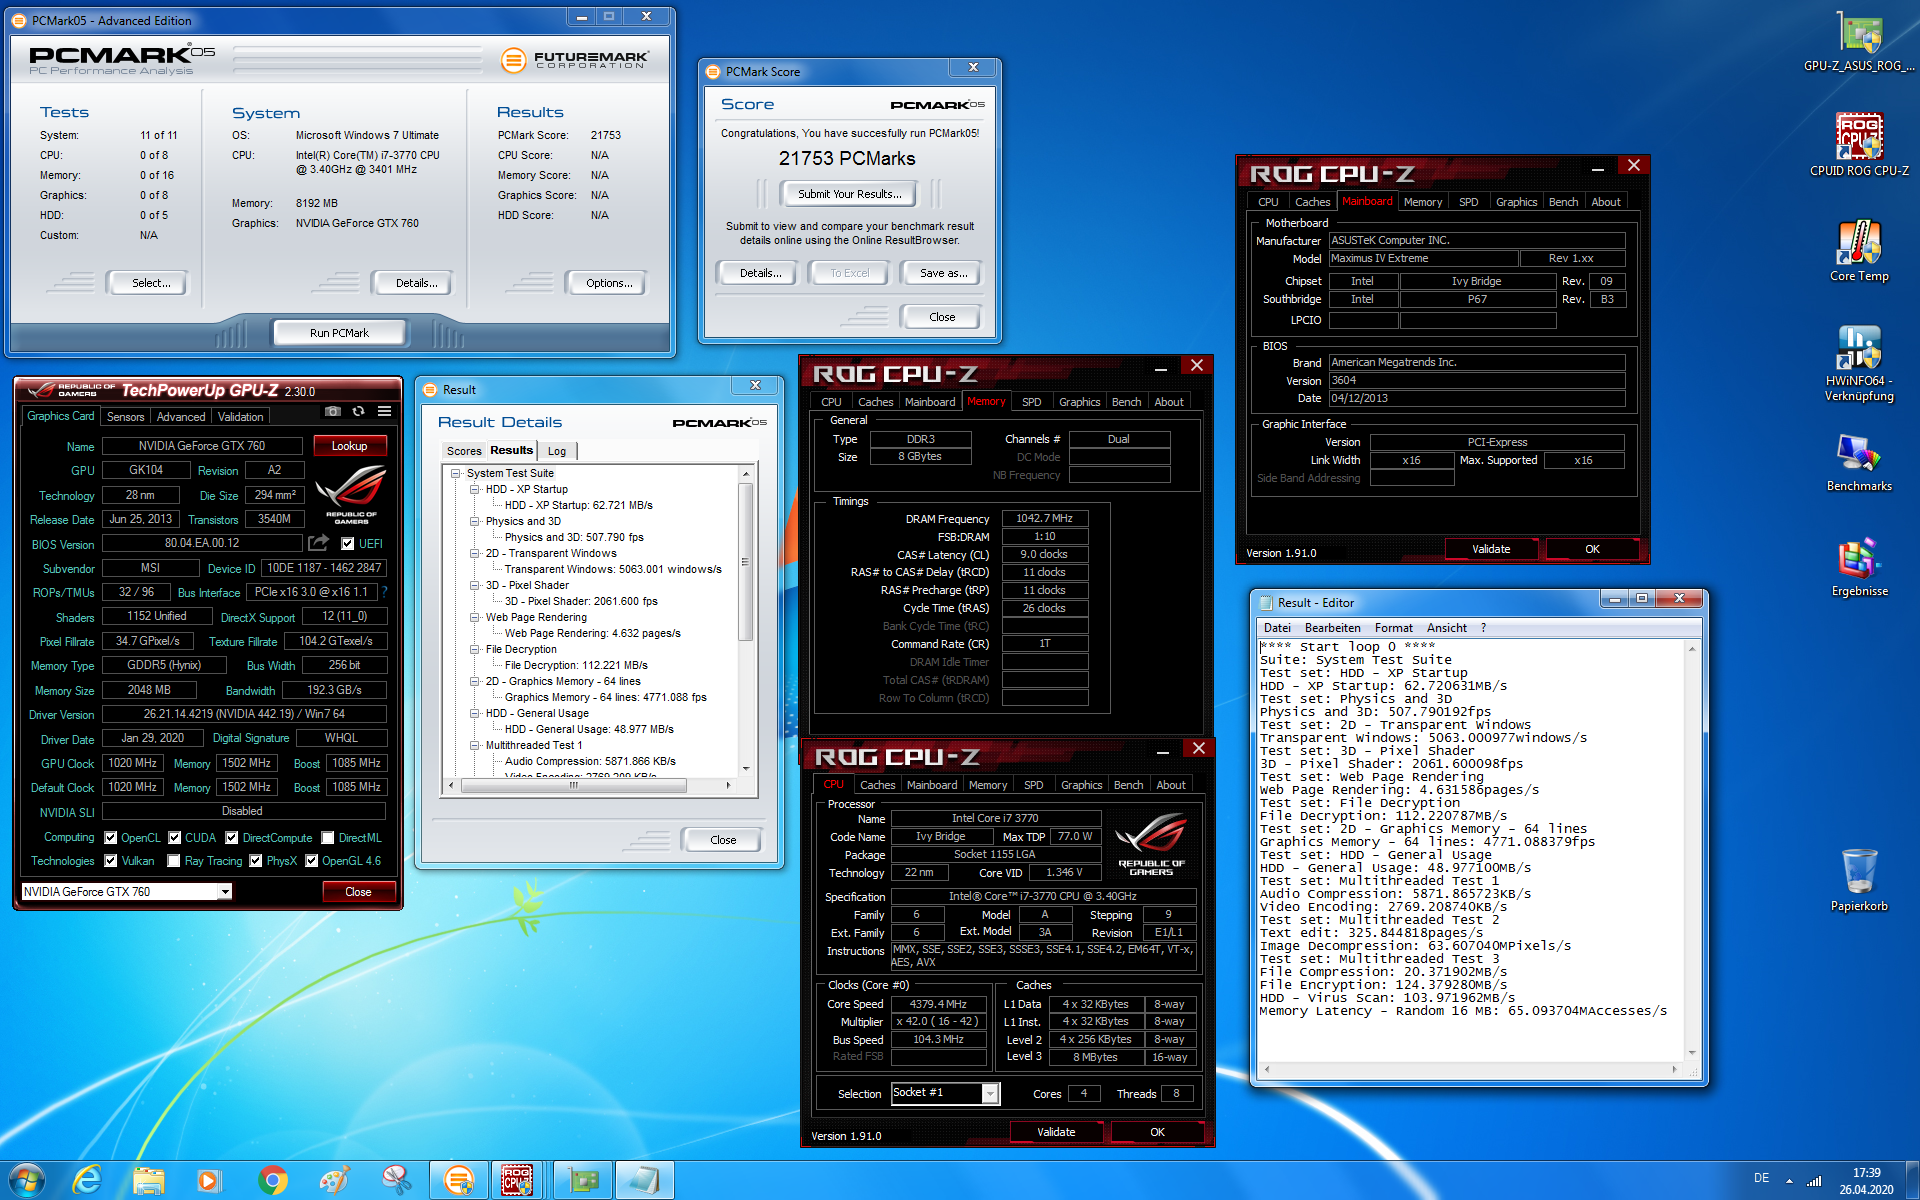Click horizontal scrollbar thumb in Result Details

pyautogui.click(x=572, y=785)
